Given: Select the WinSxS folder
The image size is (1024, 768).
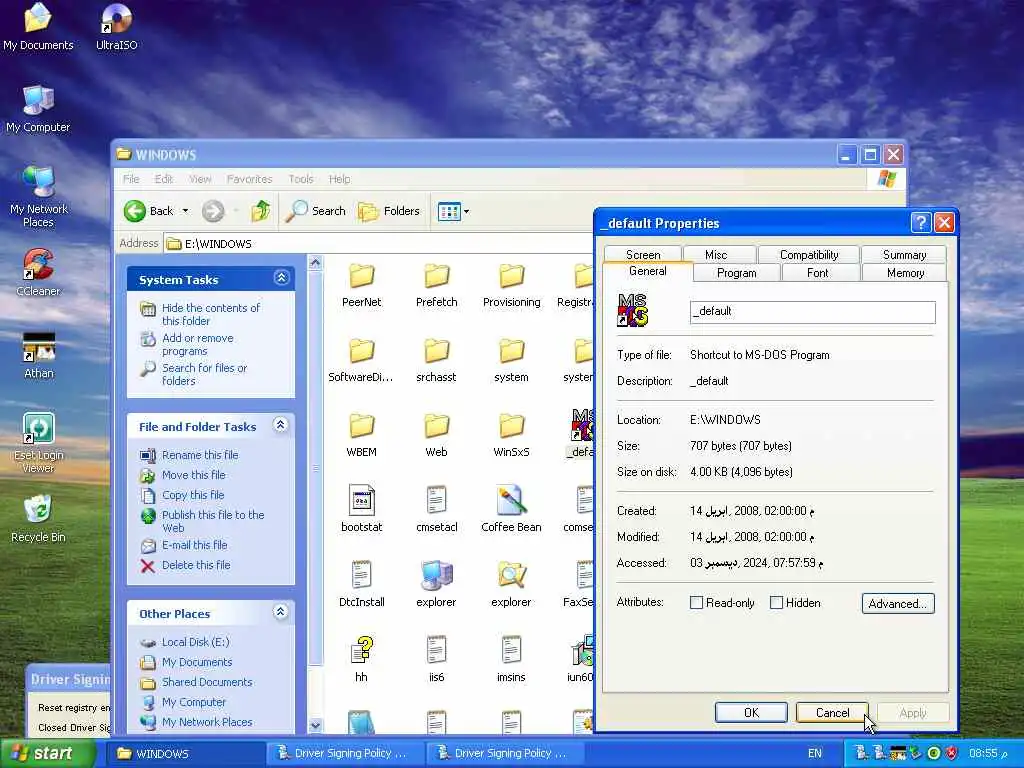Looking at the screenshot, I should (x=511, y=436).
